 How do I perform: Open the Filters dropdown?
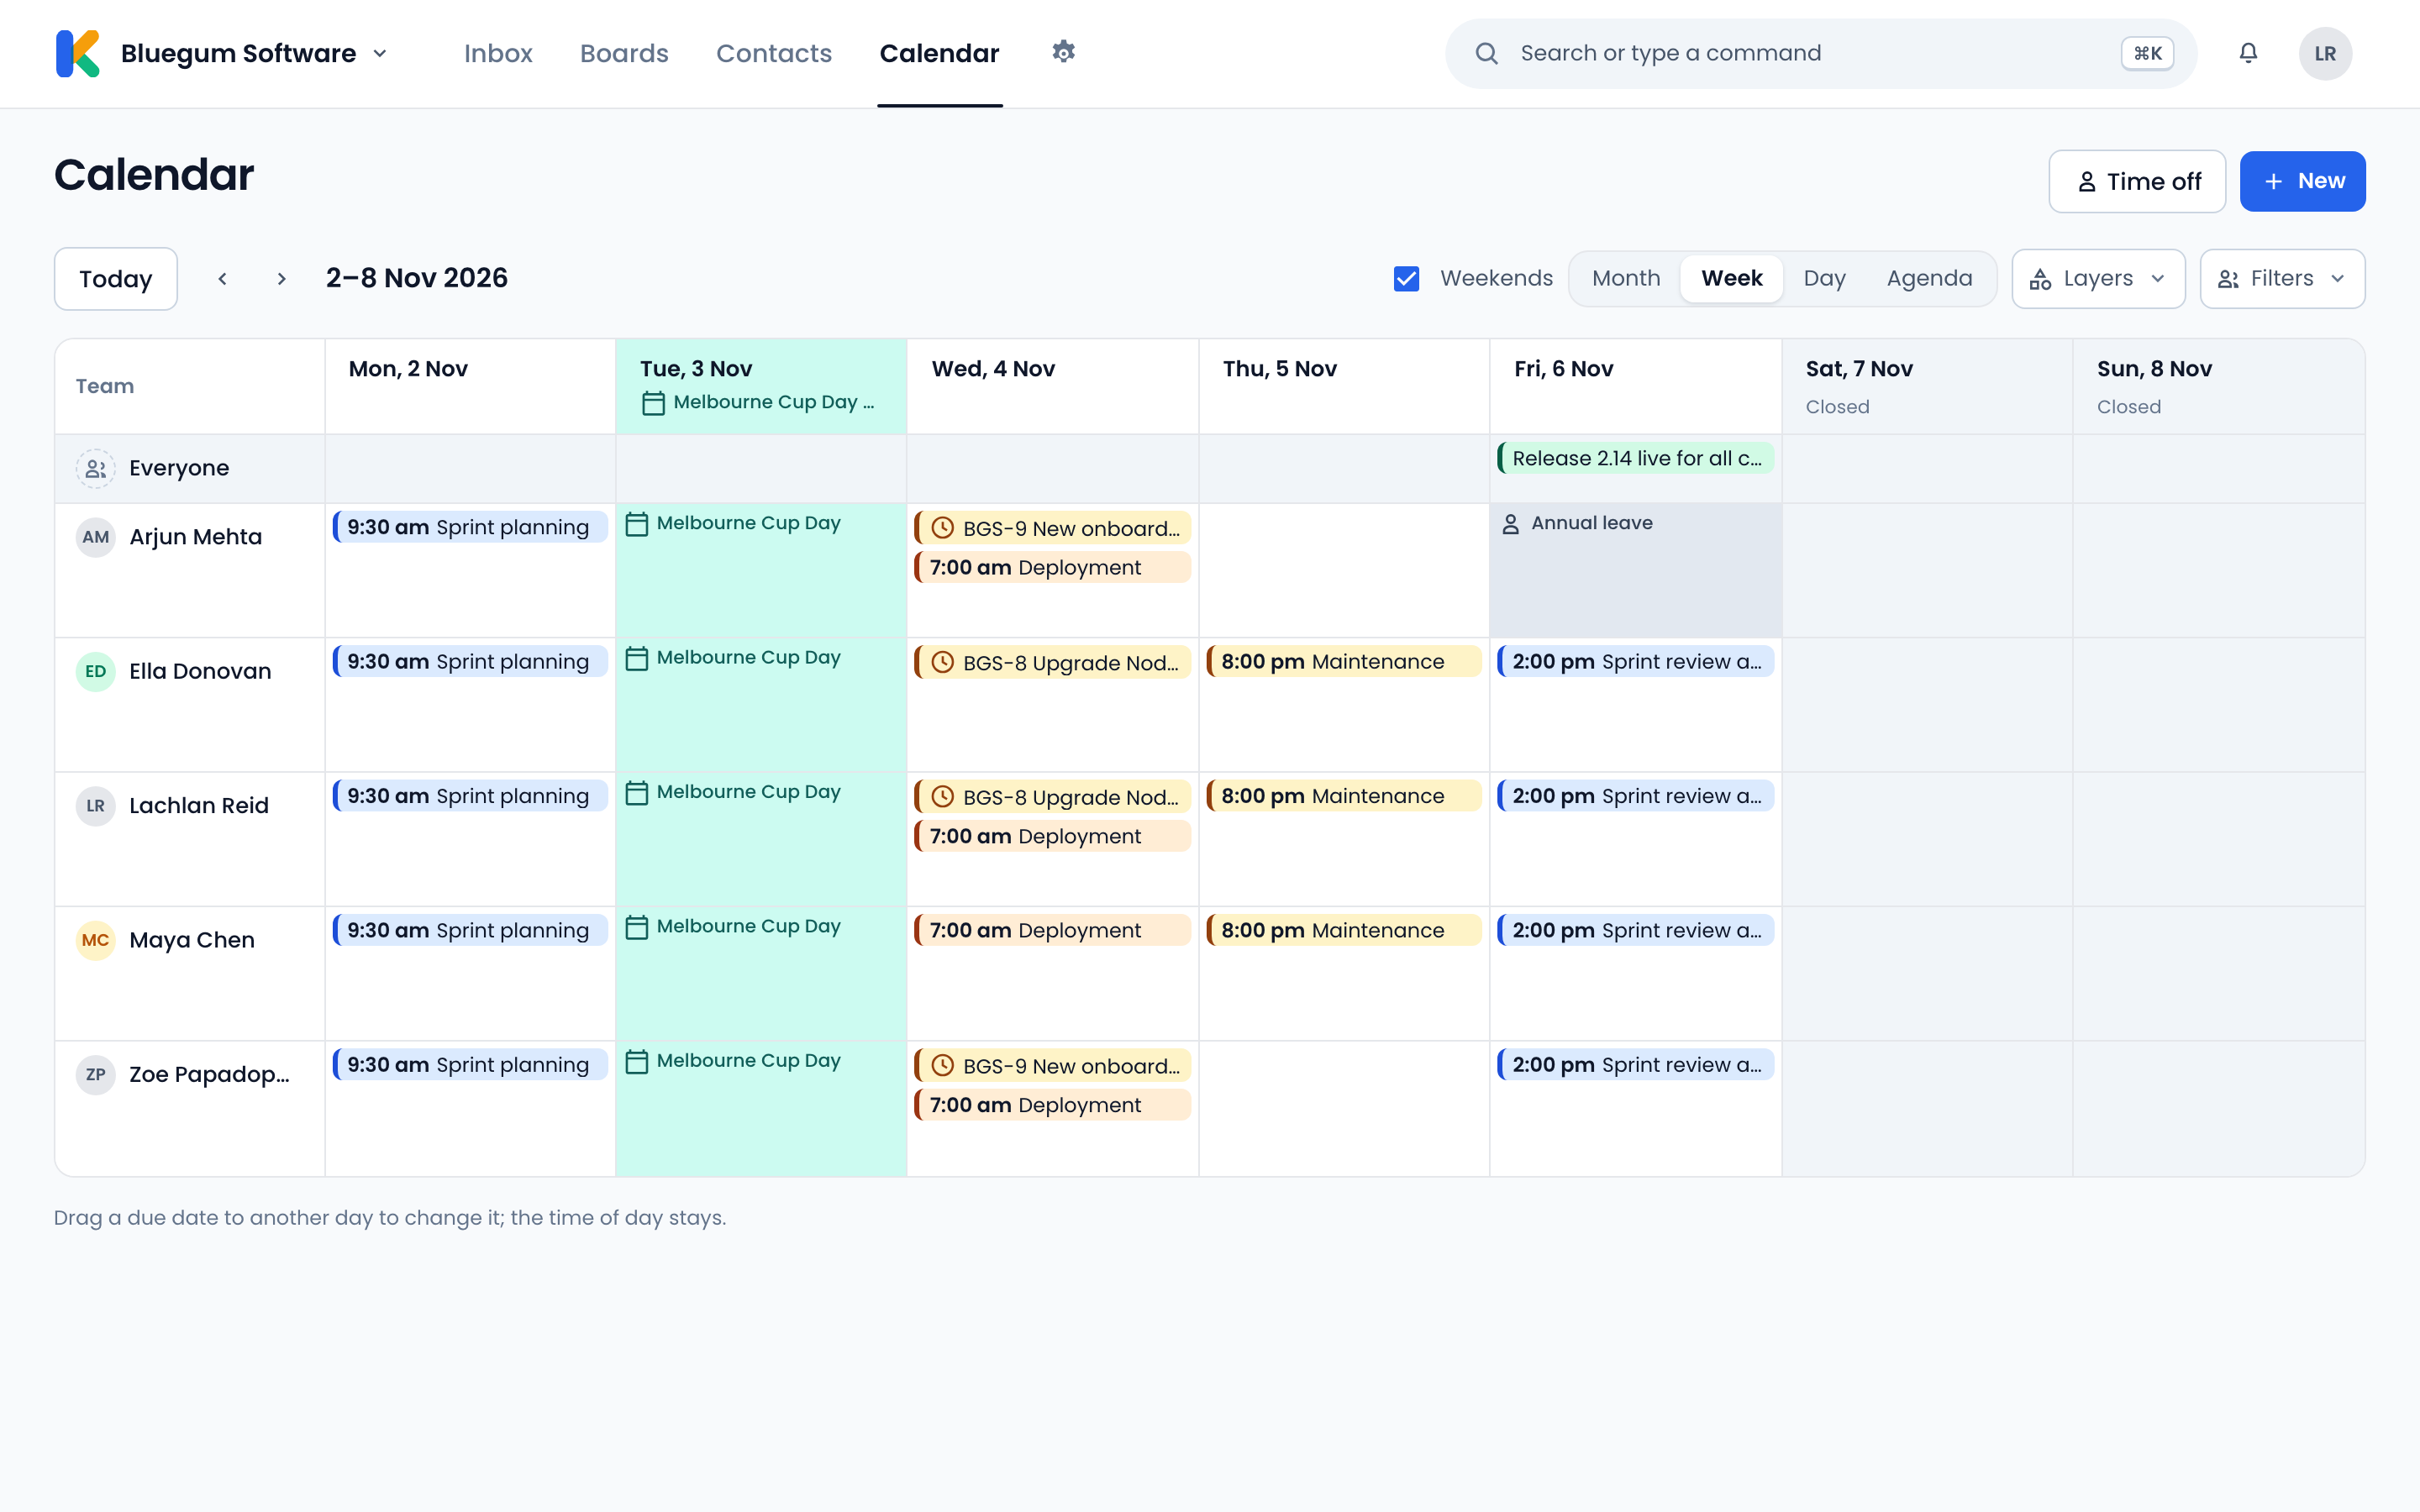tap(2282, 279)
